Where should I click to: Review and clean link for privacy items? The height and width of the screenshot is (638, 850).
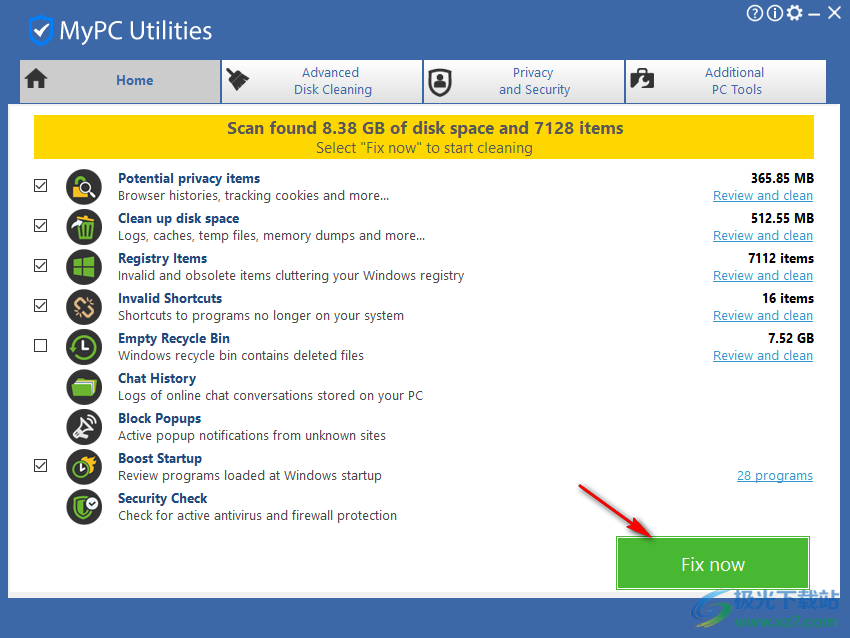[763, 196]
